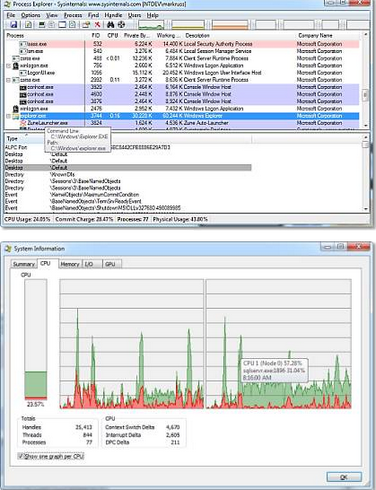Viewport: 376px width, 490px height.
Task: Select the highlighted Desktop \Default handle row
Action: pyautogui.click(x=128, y=168)
